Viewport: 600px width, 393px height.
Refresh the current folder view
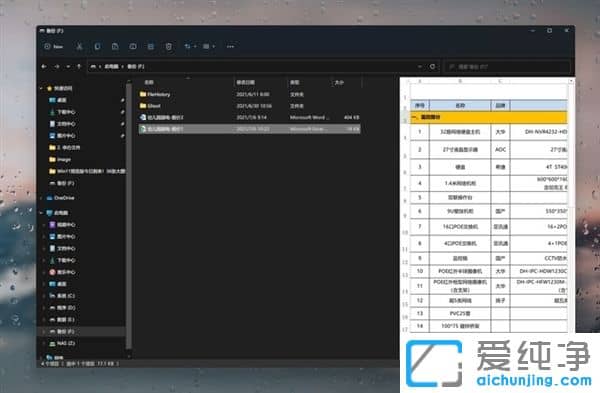[432, 67]
